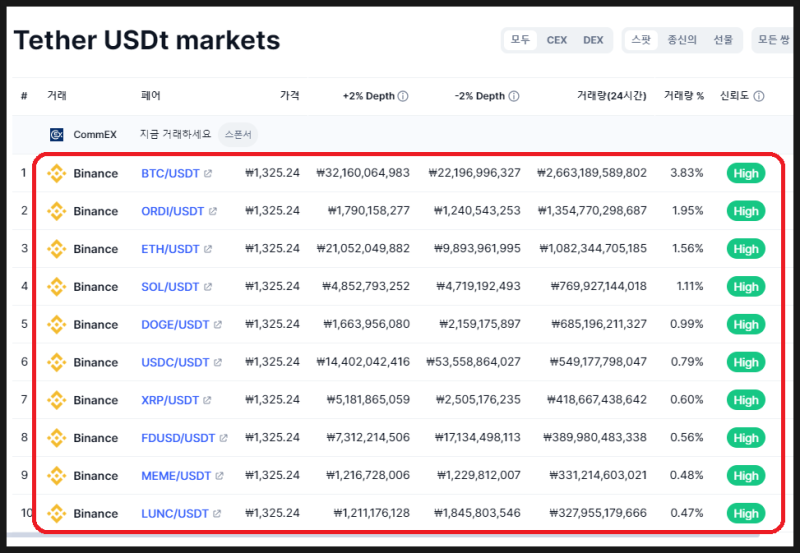This screenshot has height=553, width=800.
Task: Click the High badge in SOL/USDT row
Action: click(x=746, y=287)
